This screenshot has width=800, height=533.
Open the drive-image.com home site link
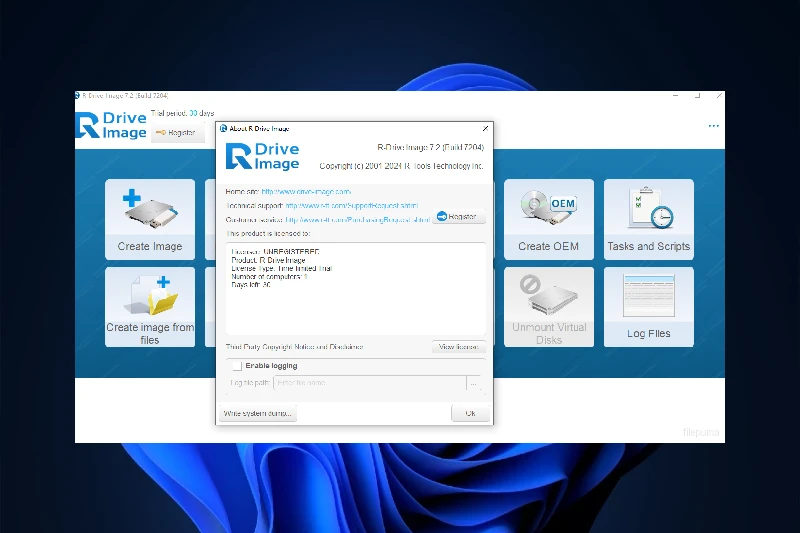pos(306,191)
